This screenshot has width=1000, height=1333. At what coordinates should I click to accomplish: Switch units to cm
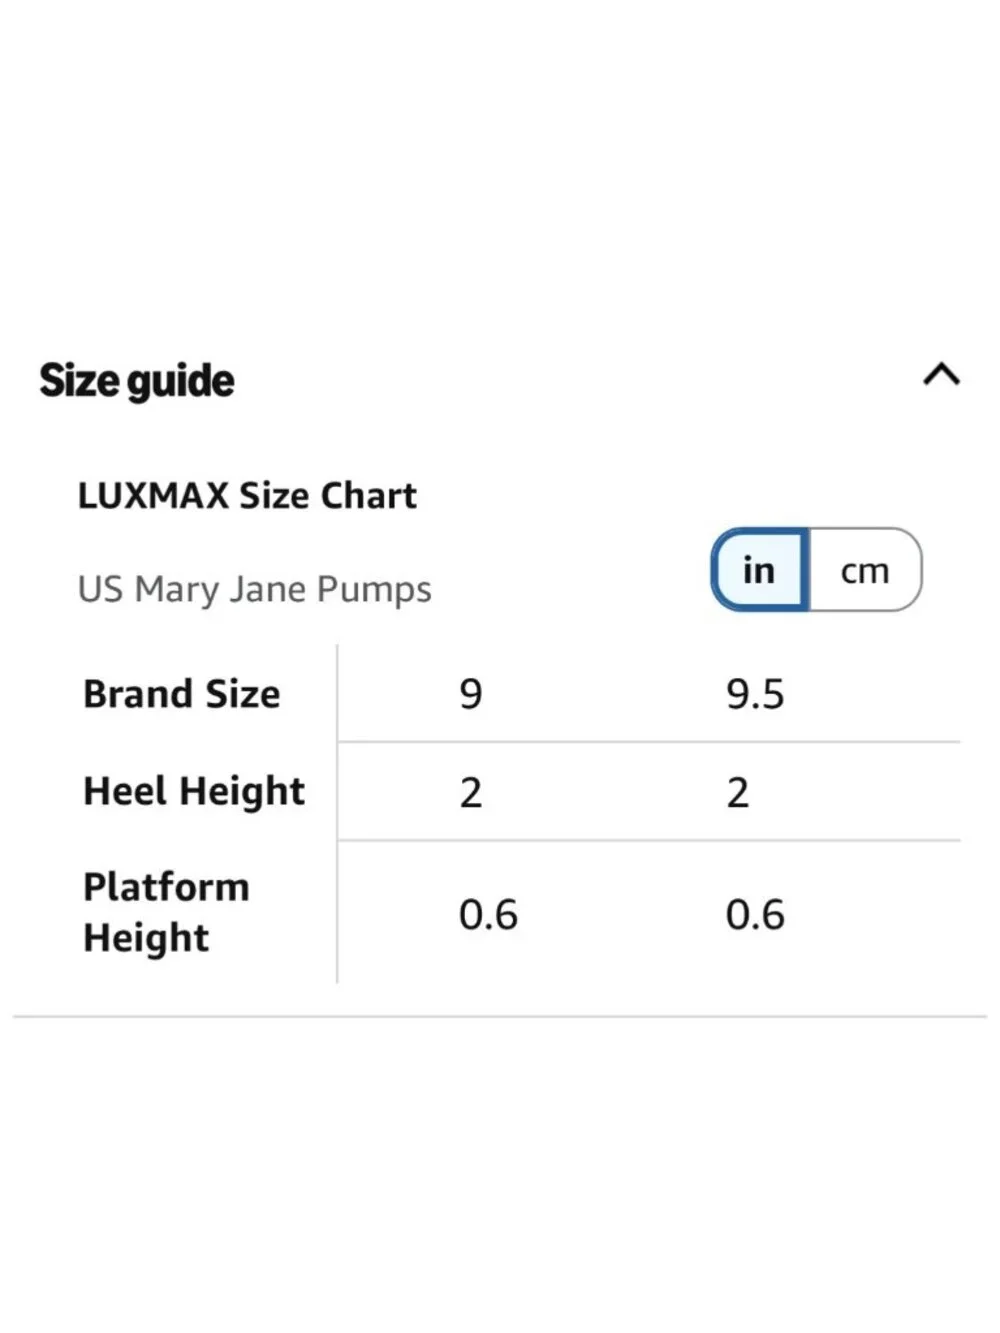[865, 570]
